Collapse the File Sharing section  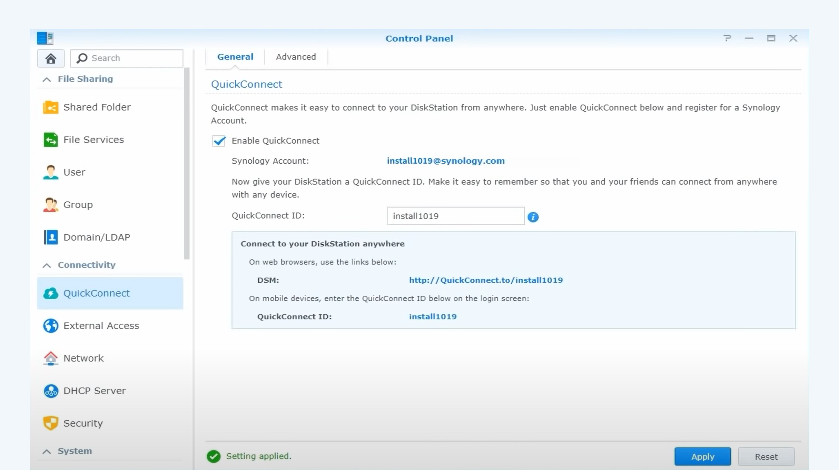[46, 79]
